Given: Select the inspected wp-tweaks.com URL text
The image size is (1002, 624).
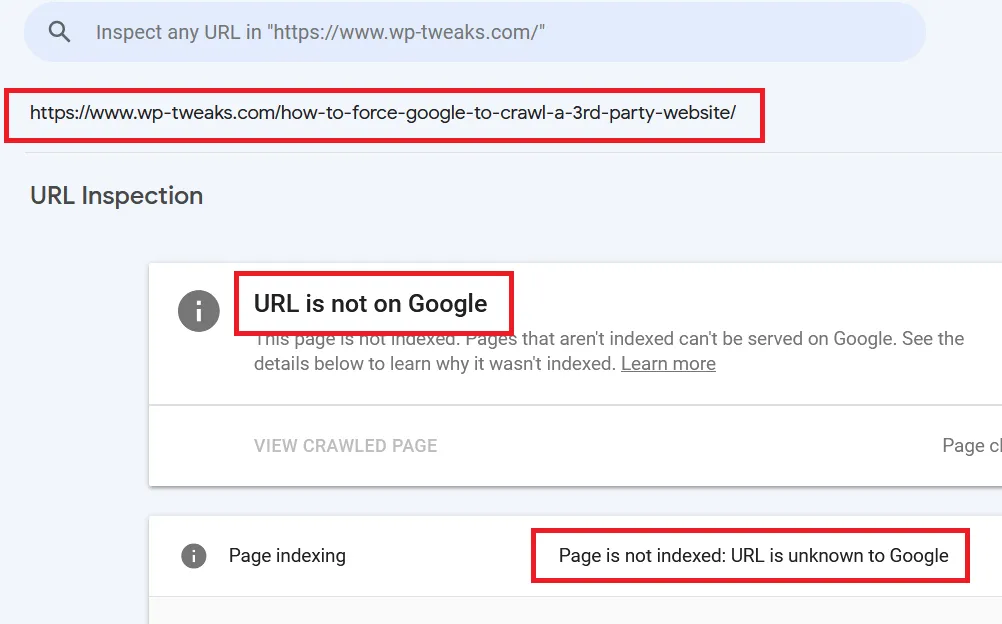Looking at the screenshot, I should coord(383,113).
